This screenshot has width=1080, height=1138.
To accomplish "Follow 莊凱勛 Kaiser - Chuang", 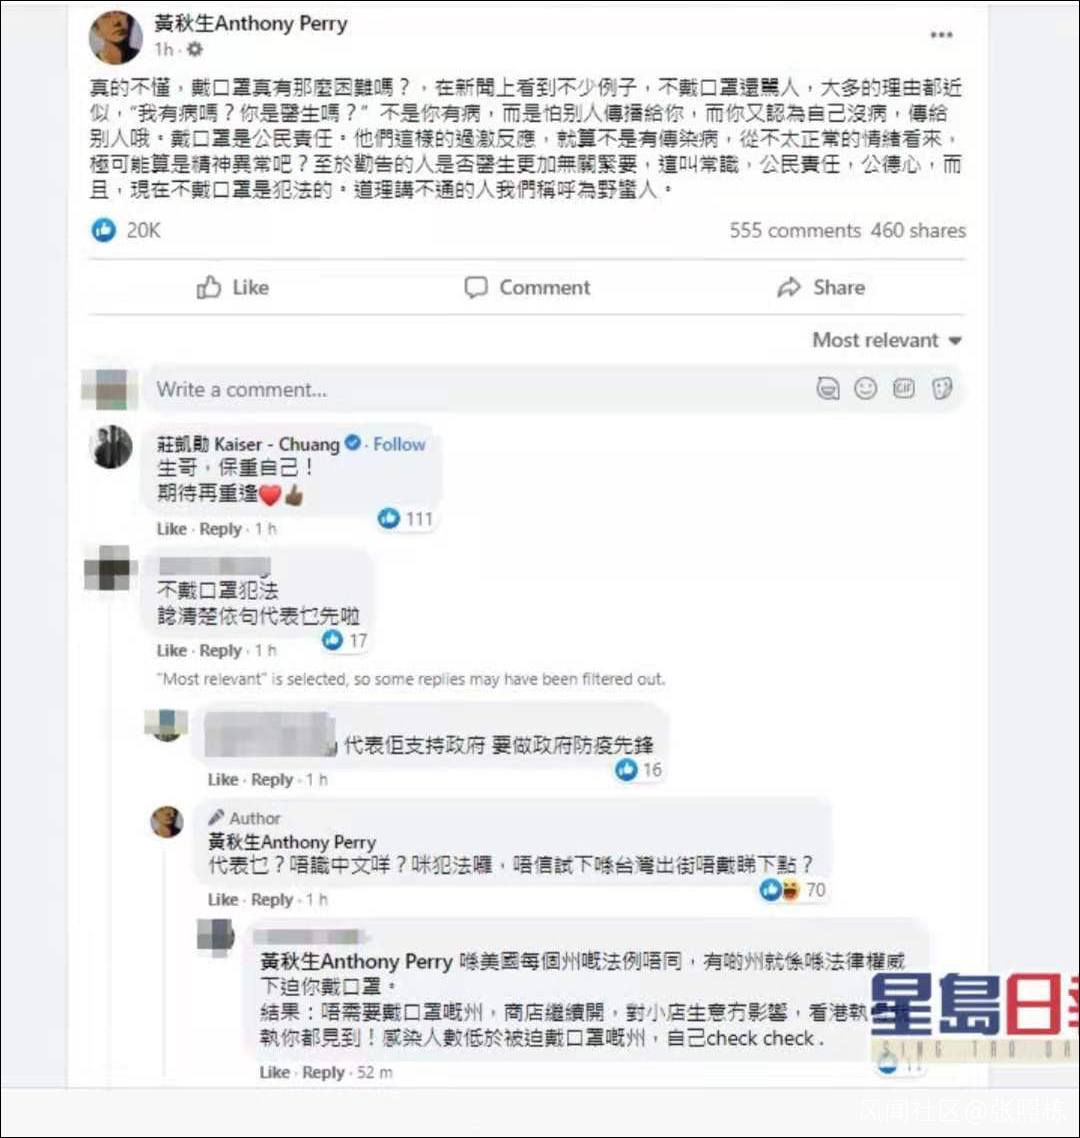I will 399,444.
